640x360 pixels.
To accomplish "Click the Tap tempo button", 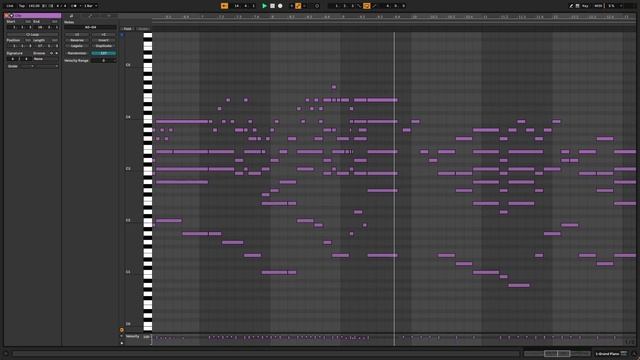I will 22,6.
